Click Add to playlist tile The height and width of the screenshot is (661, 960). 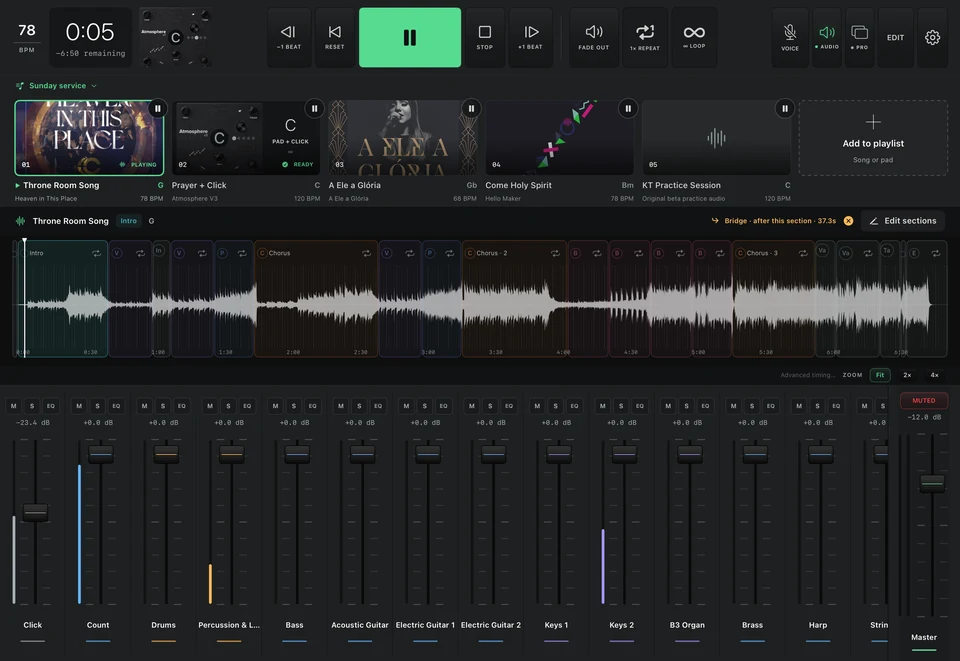pos(873,138)
